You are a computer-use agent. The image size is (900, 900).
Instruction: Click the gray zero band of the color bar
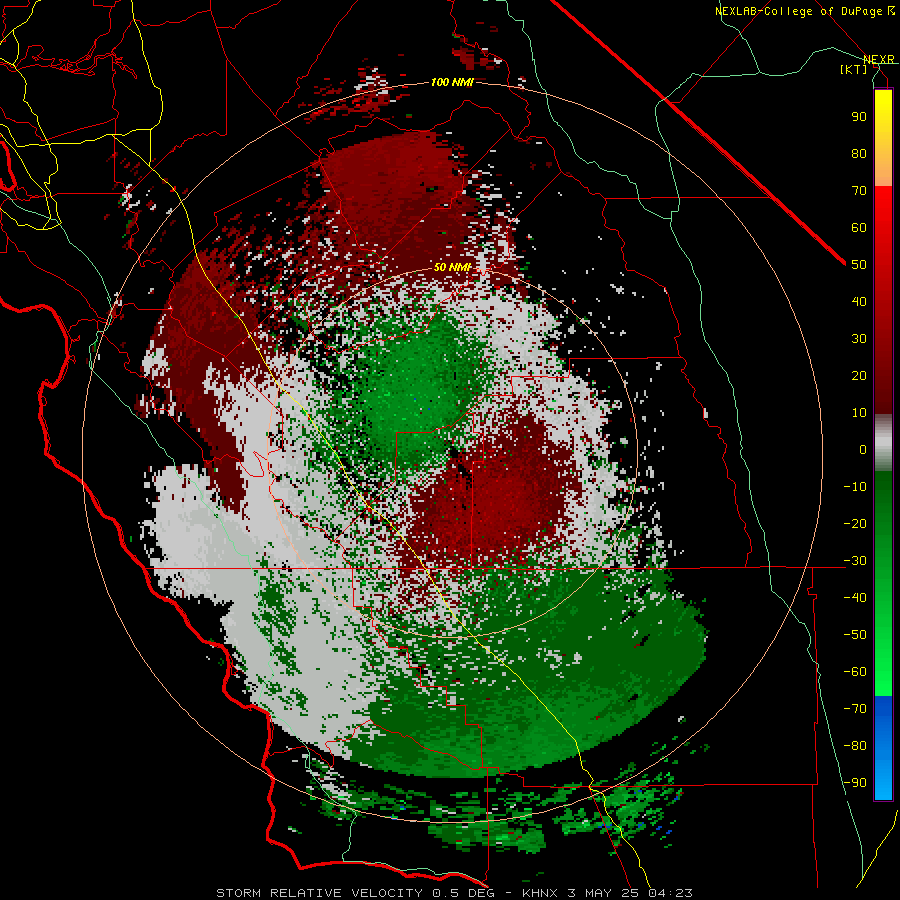pyautogui.click(x=883, y=442)
